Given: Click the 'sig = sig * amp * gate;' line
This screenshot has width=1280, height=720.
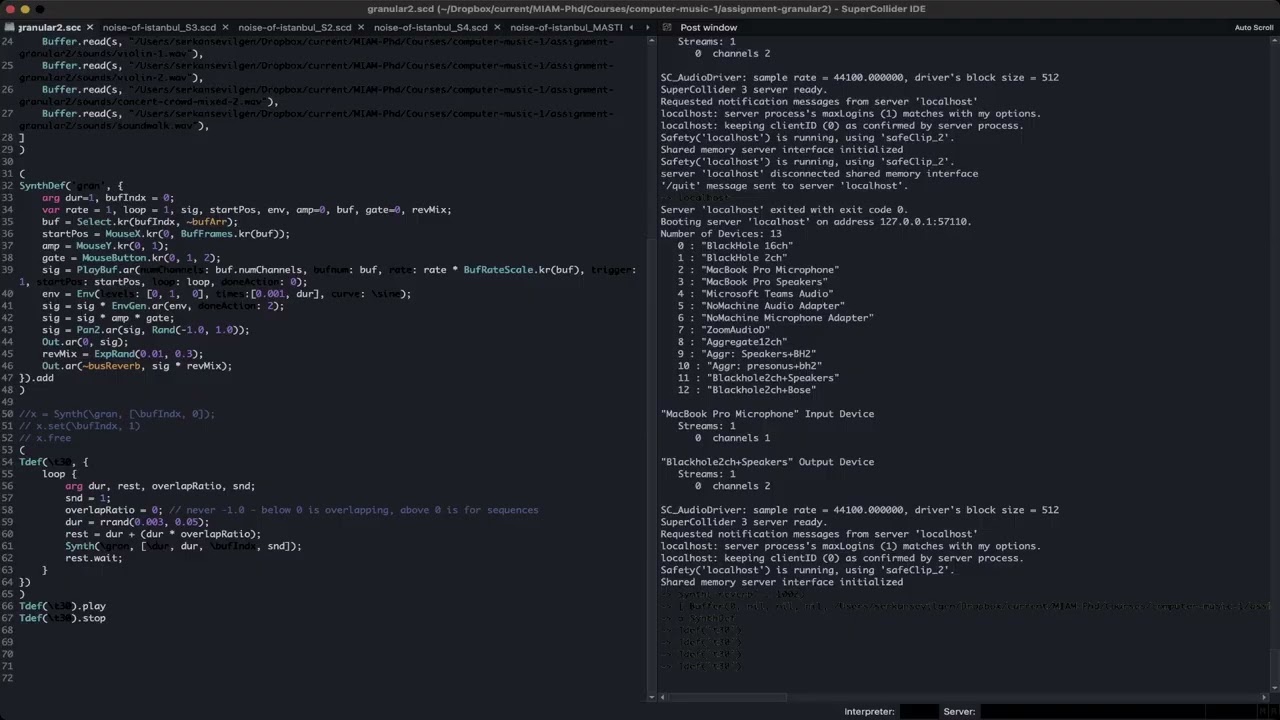Looking at the screenshot, I should 108,318.
